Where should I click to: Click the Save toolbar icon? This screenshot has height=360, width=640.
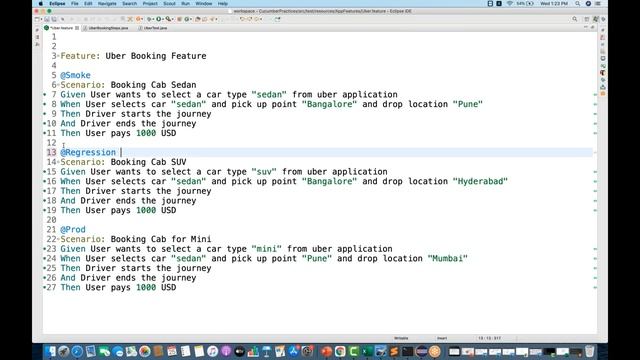[47, 19]
